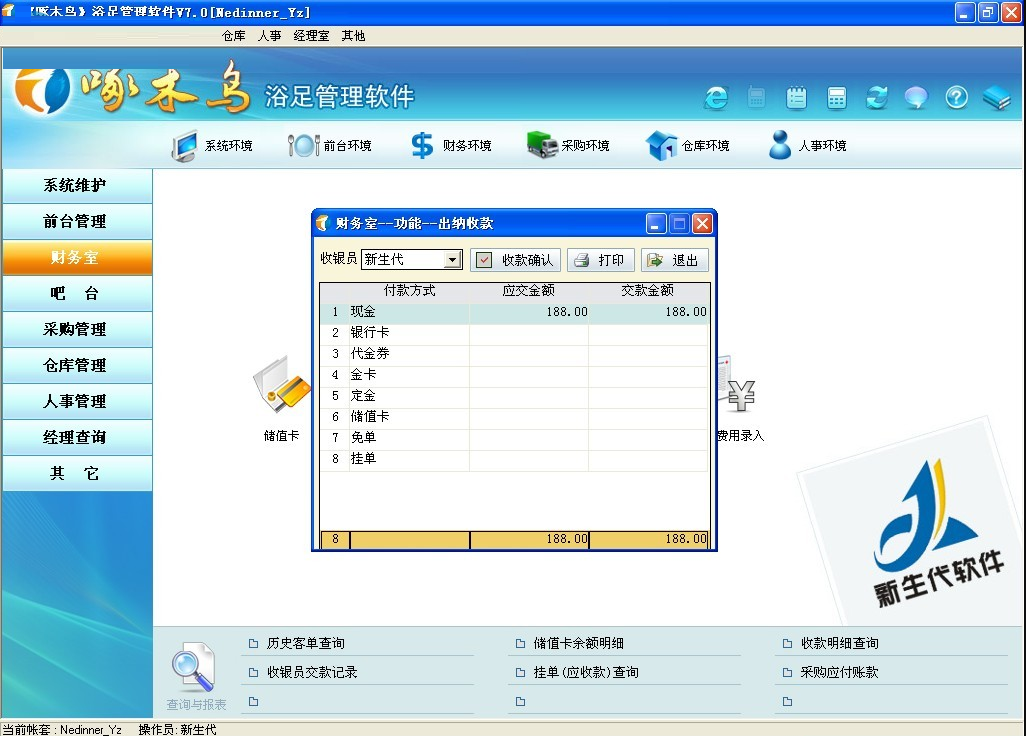Click the refresh arrows icon

pos(877,97)
